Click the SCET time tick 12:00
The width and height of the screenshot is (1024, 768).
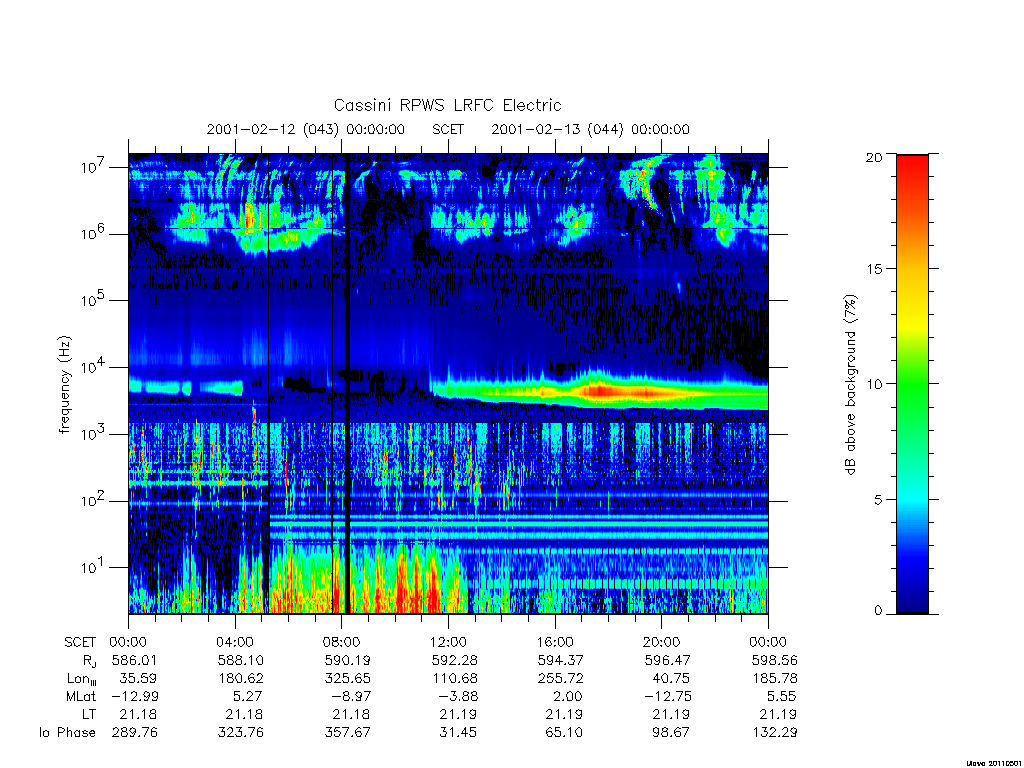pyautogui.click(x=448, y=642)
